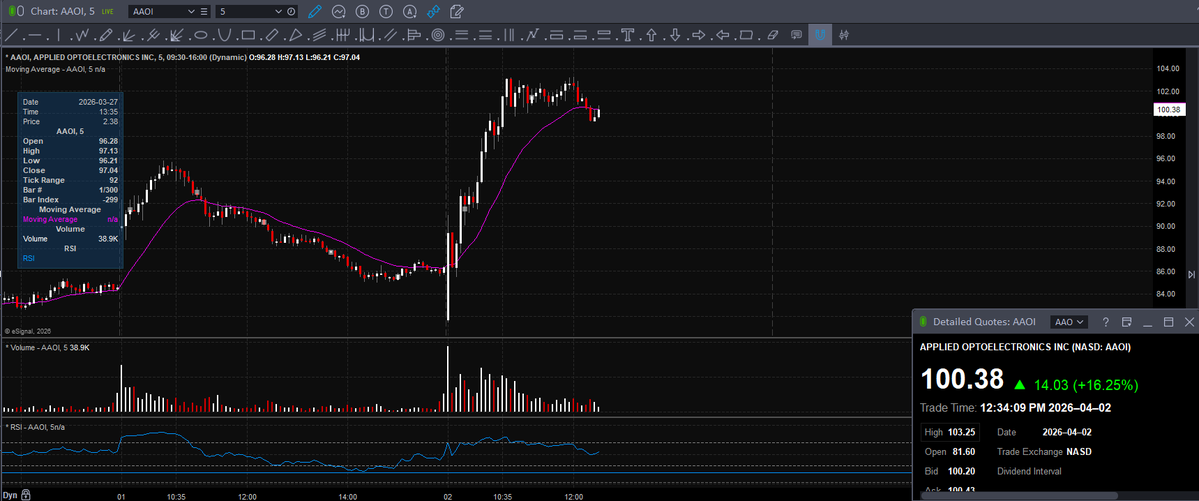Click the Dividend Interval label
1199x501 pixels.
[1029, 471]
